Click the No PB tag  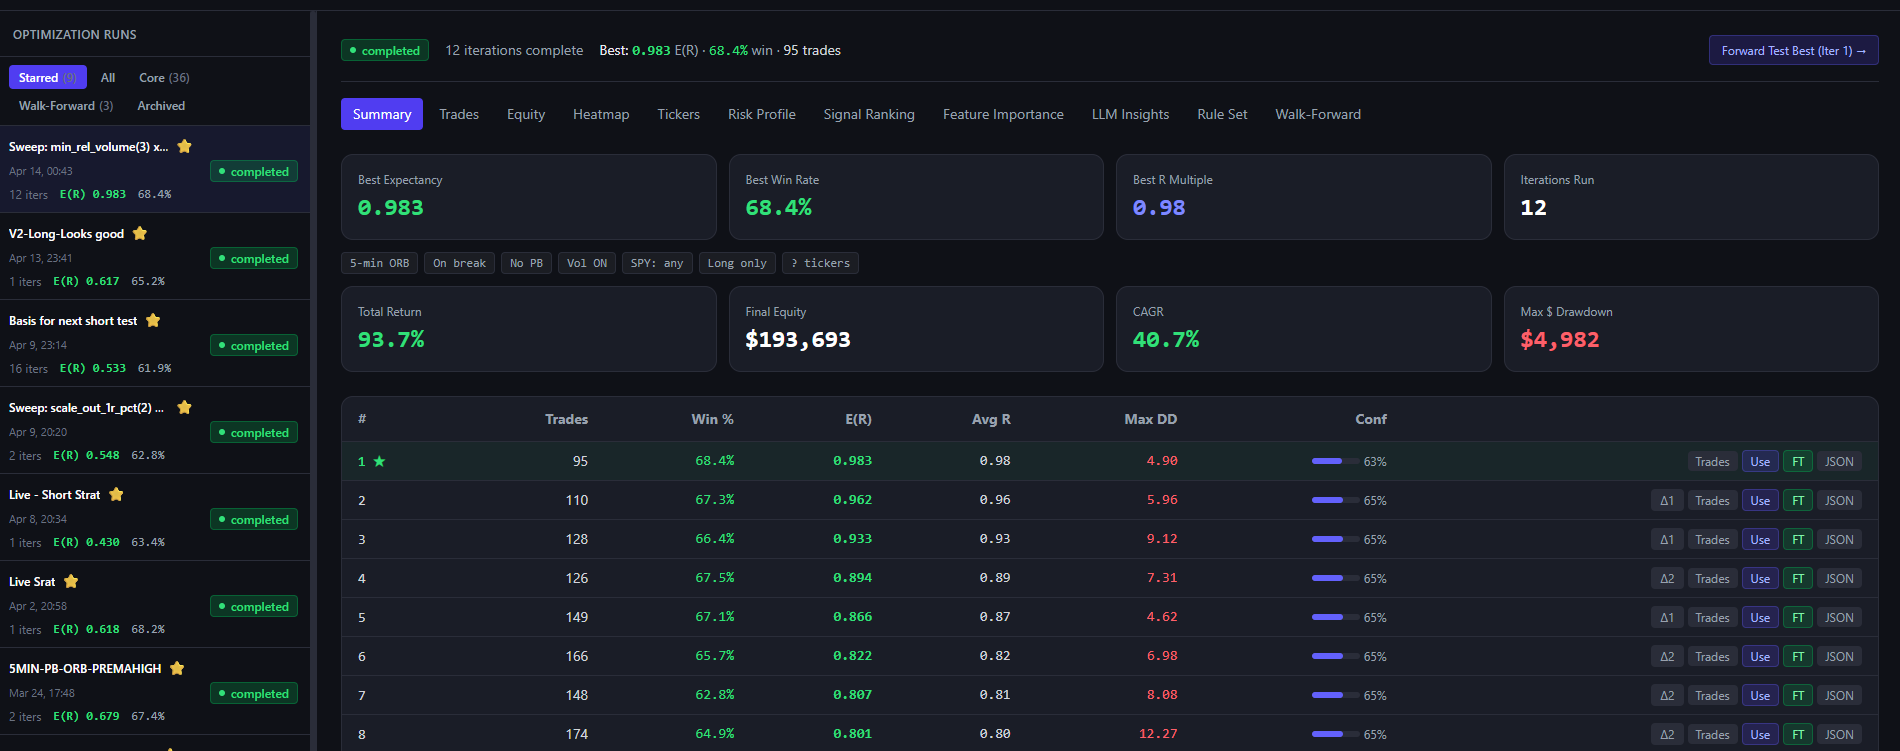(526, 263)
